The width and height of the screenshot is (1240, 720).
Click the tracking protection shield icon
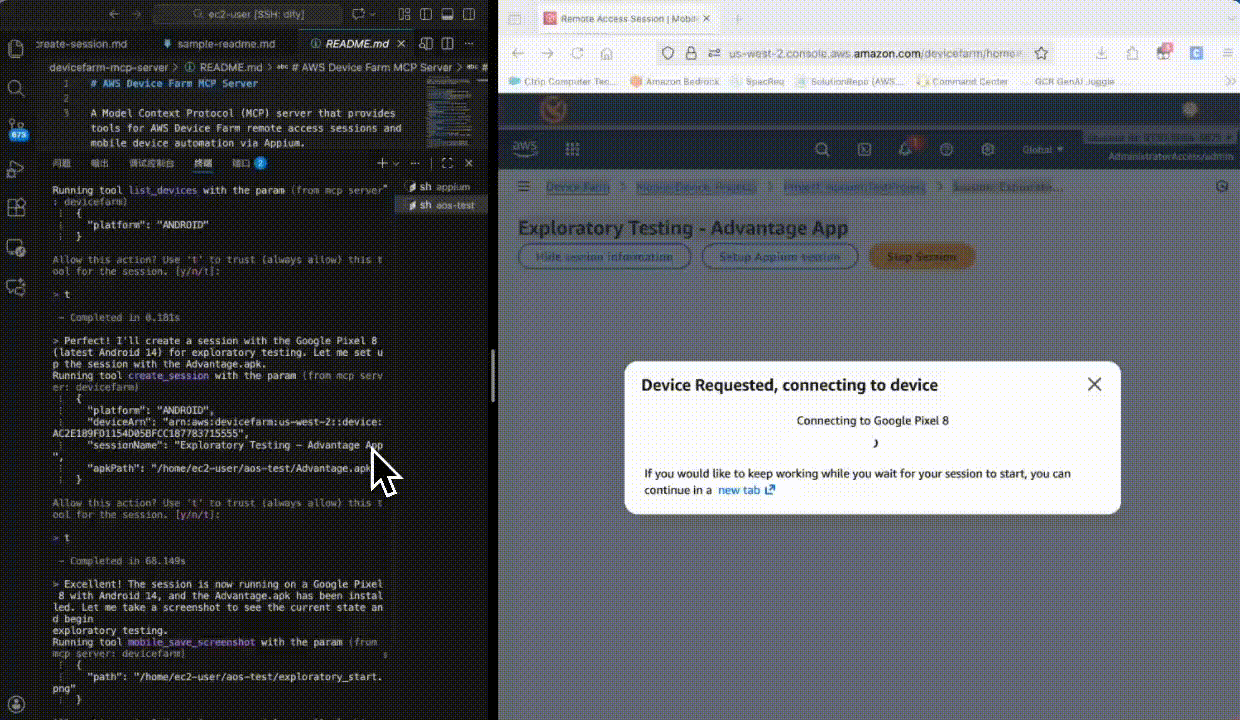point(668,53)
